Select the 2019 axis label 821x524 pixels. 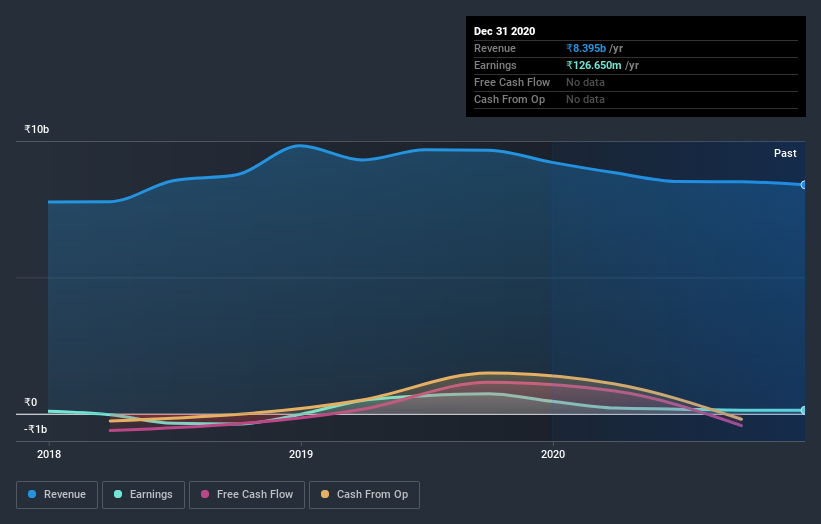point(301,454)
